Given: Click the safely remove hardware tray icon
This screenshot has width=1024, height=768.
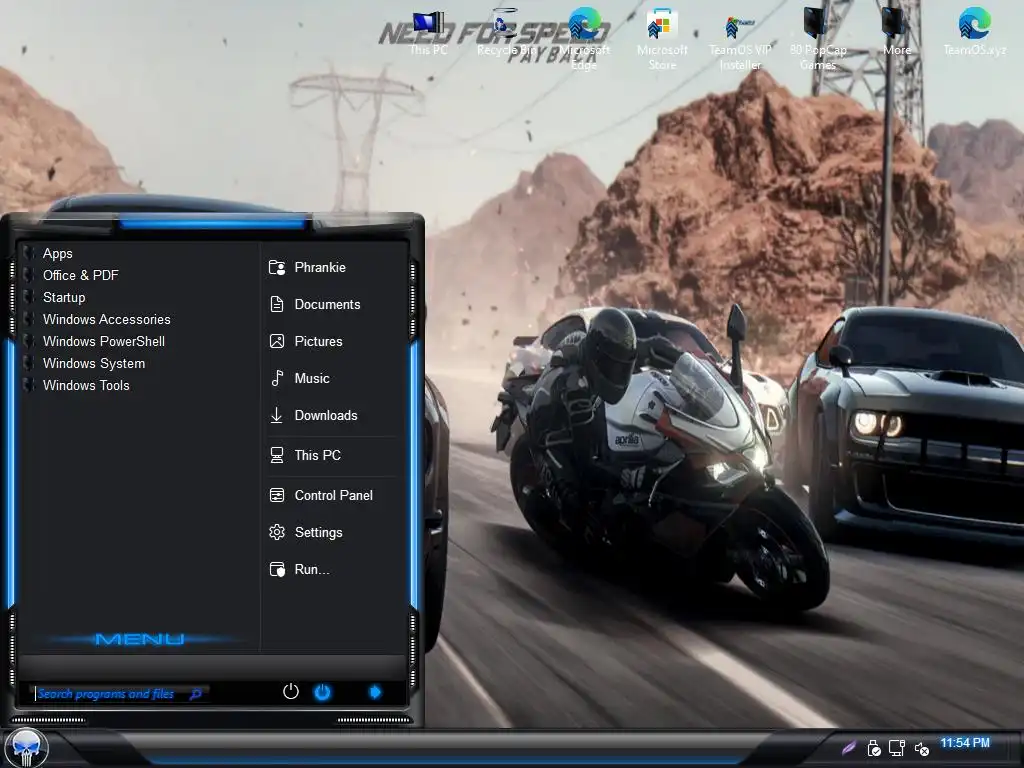Looking at the screenshot, I should pyautogui.click(x=874, y=748).
